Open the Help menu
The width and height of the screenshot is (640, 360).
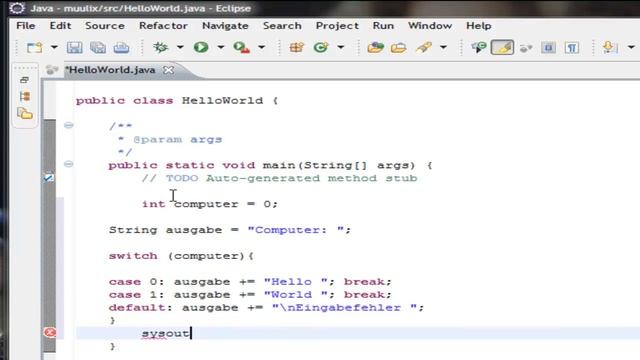click(479, 26)
